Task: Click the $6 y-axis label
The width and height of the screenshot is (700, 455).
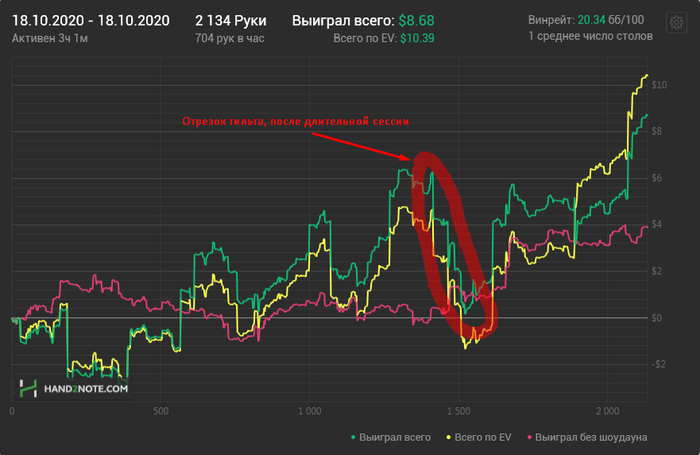Action: (x=656, y=178)
